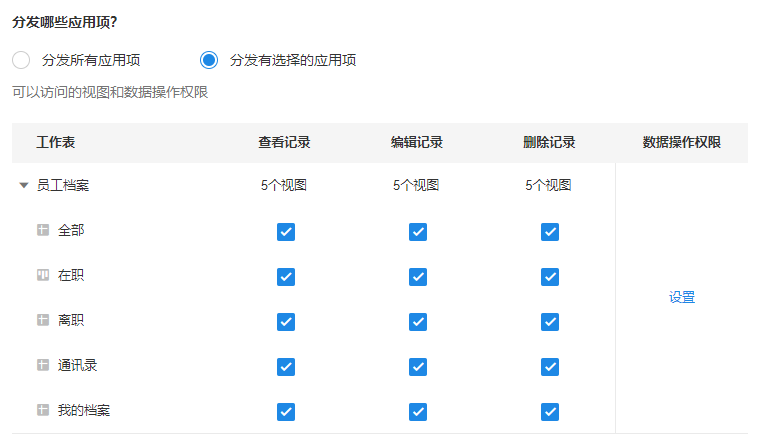The image size is (765, 436).
Task: Click the 数据操作权限 column header
Action: click(682, 142)
